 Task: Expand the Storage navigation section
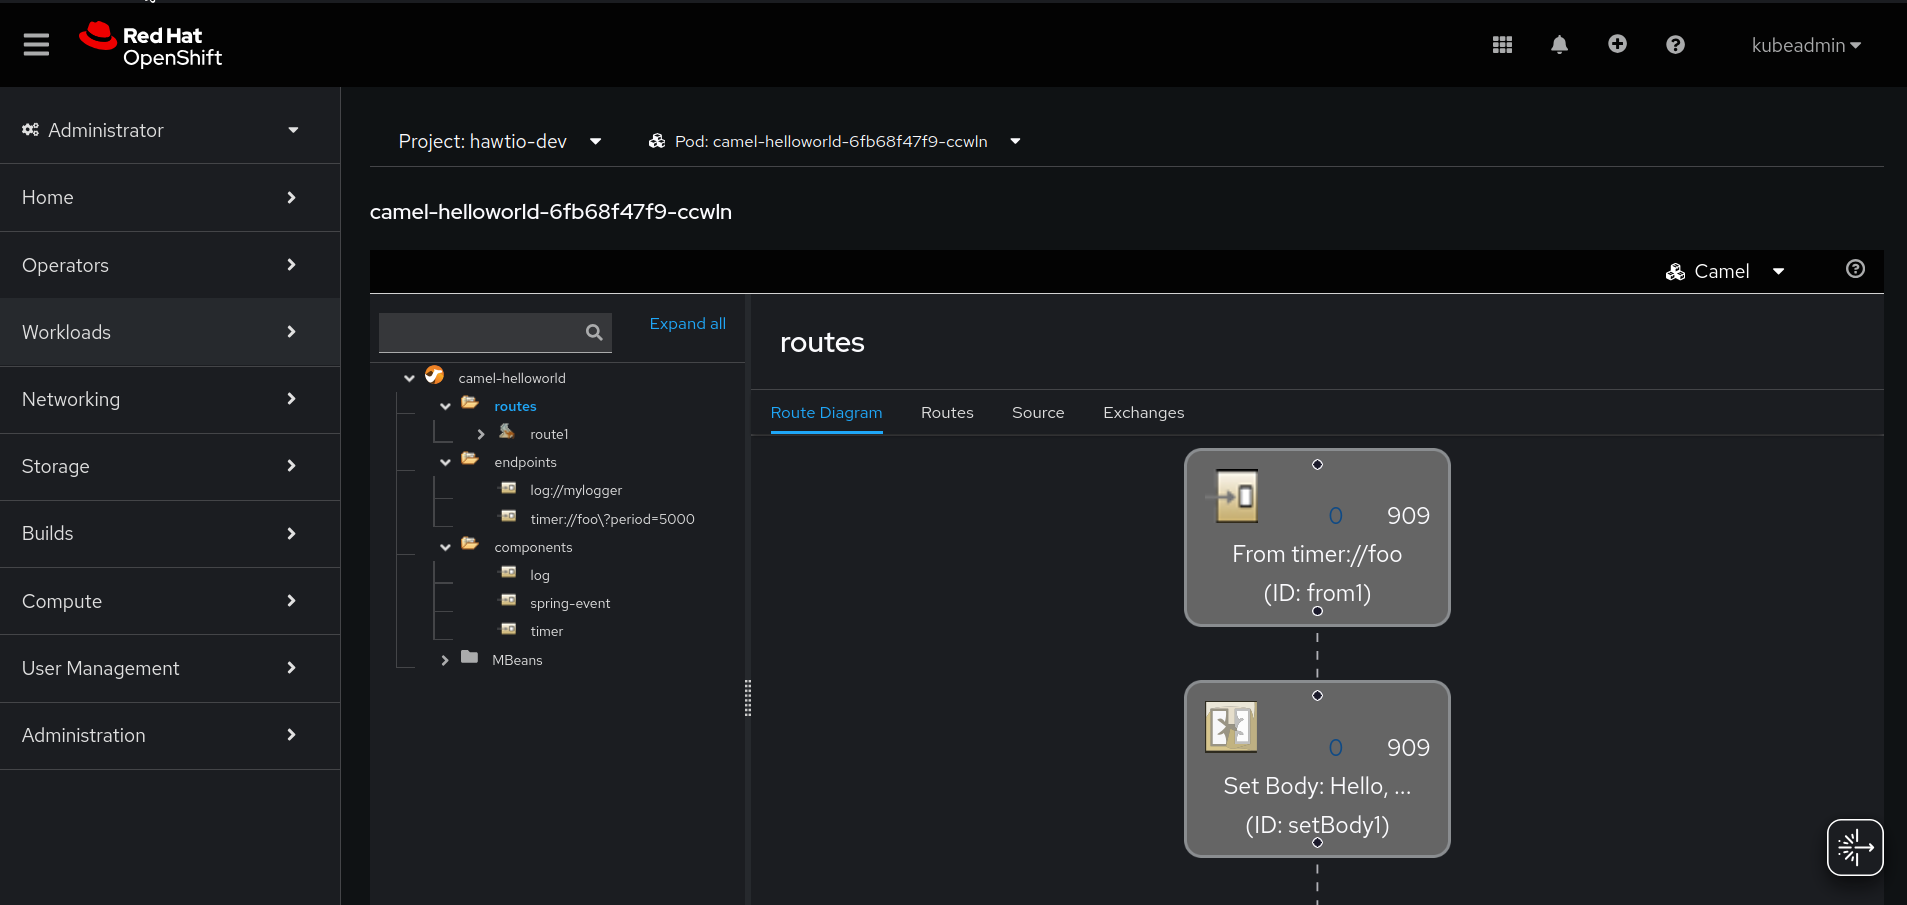tap(170, 466)
